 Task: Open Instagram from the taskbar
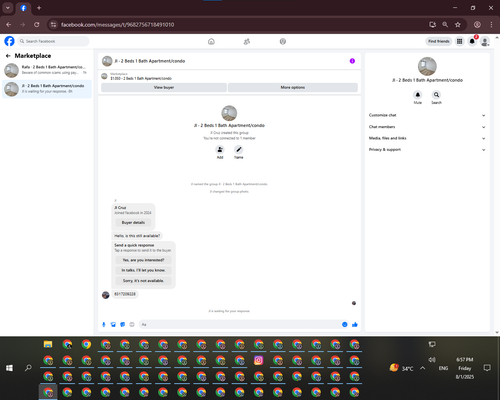click(x=259, y=360)
